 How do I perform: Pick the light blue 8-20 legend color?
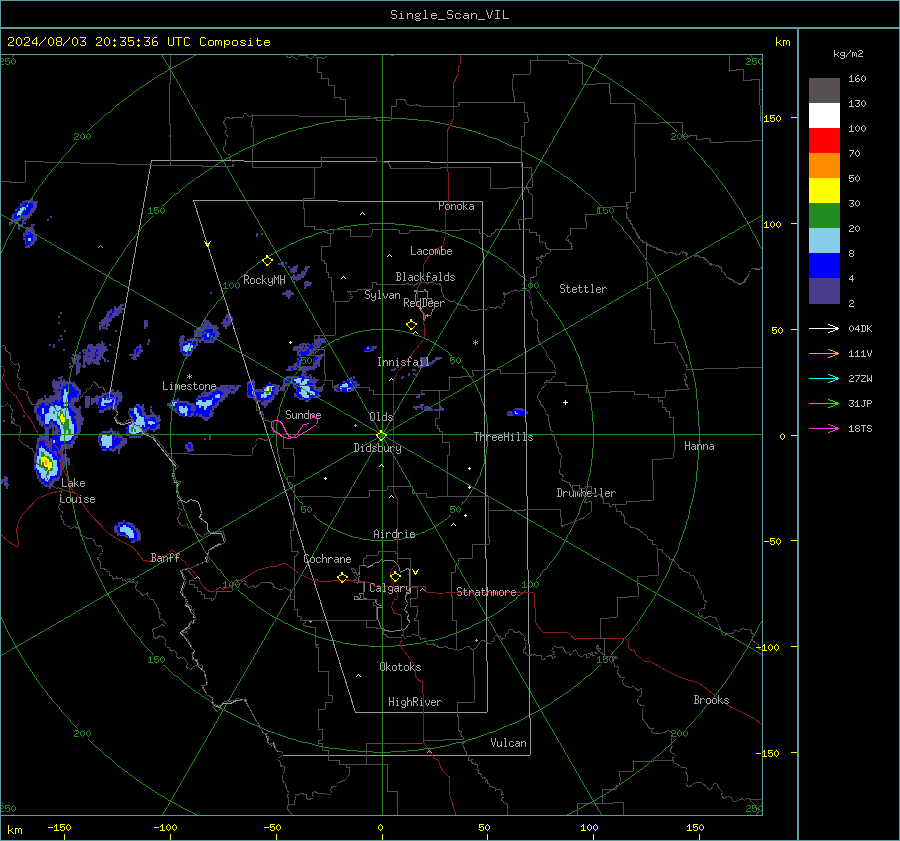(x=824, y=241)
